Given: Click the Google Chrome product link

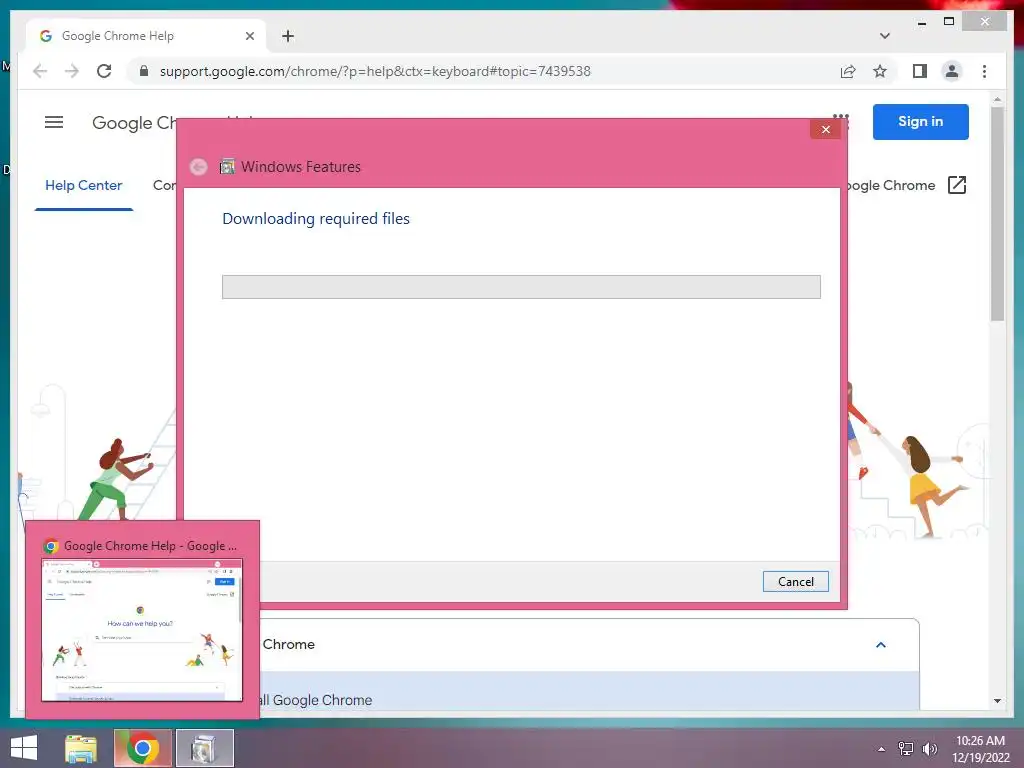Looking at the screenshot, I should click(889, 185).
